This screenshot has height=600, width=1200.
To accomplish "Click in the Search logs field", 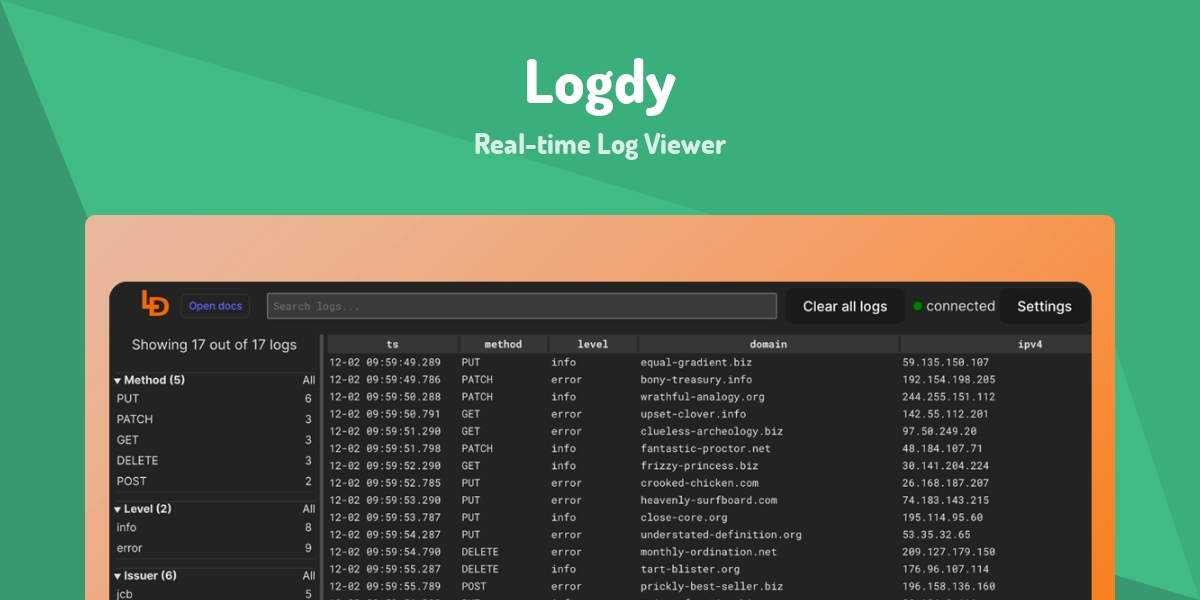I will tap(520, 305).
